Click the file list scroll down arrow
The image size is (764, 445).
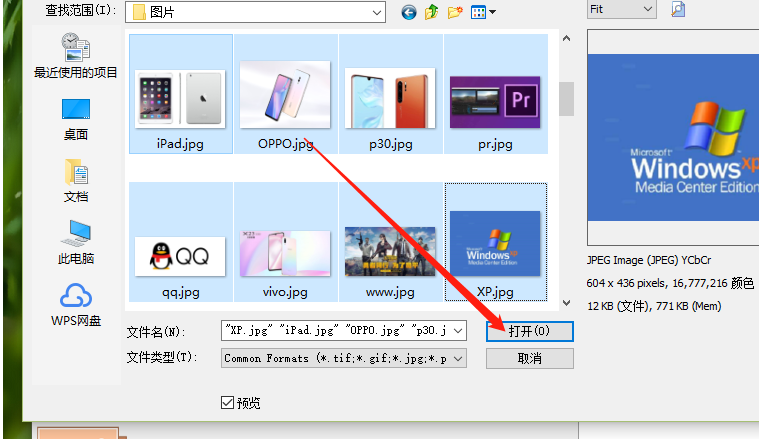[x=566, y=303]
